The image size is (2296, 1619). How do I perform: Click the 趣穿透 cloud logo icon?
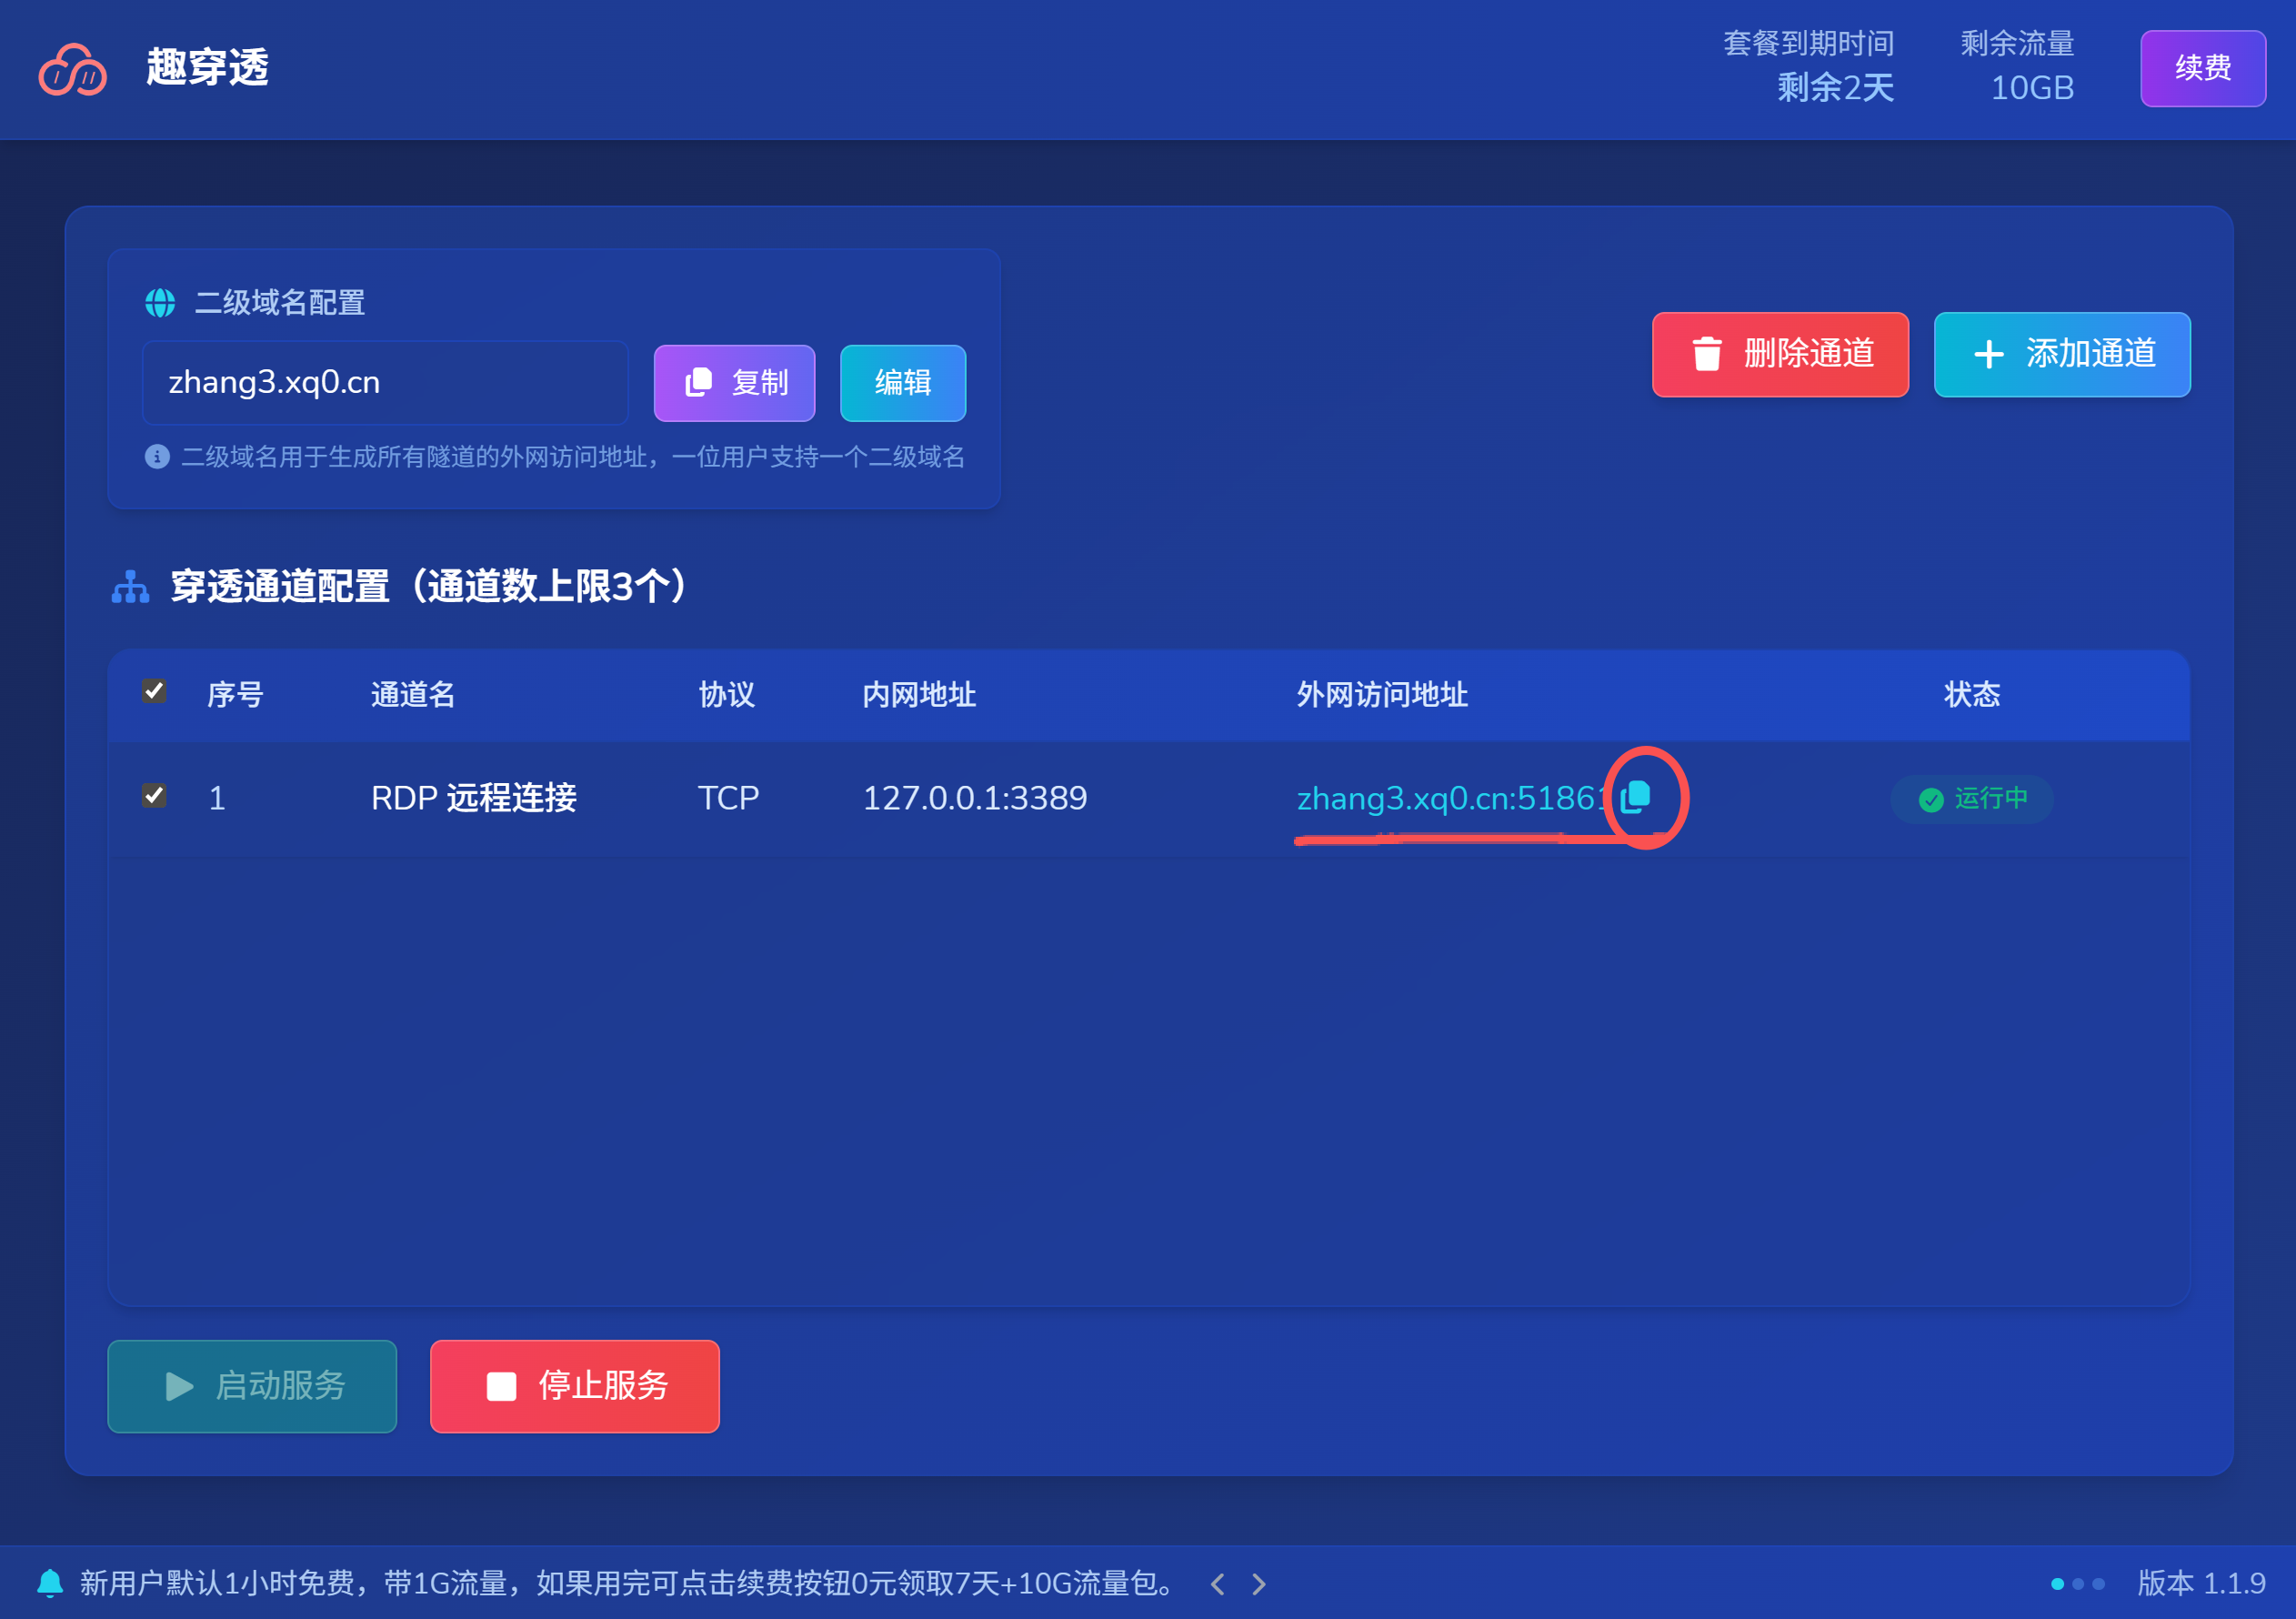point(72,69)
